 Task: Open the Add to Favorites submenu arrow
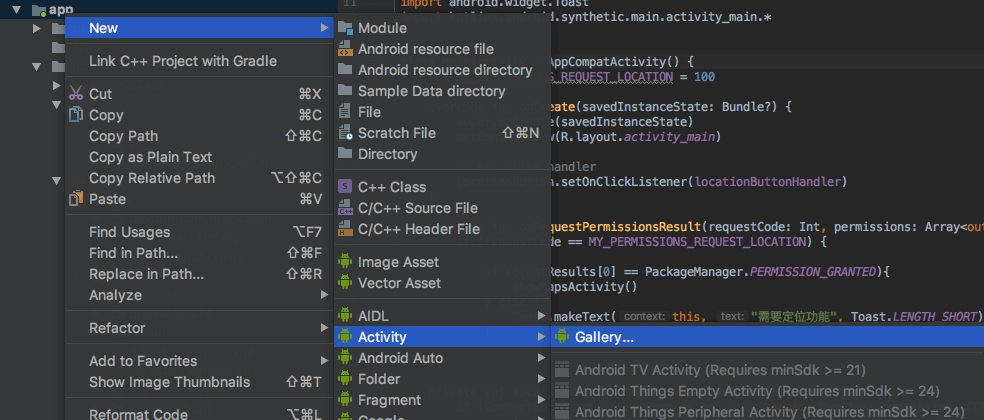(x=324, y=361)
